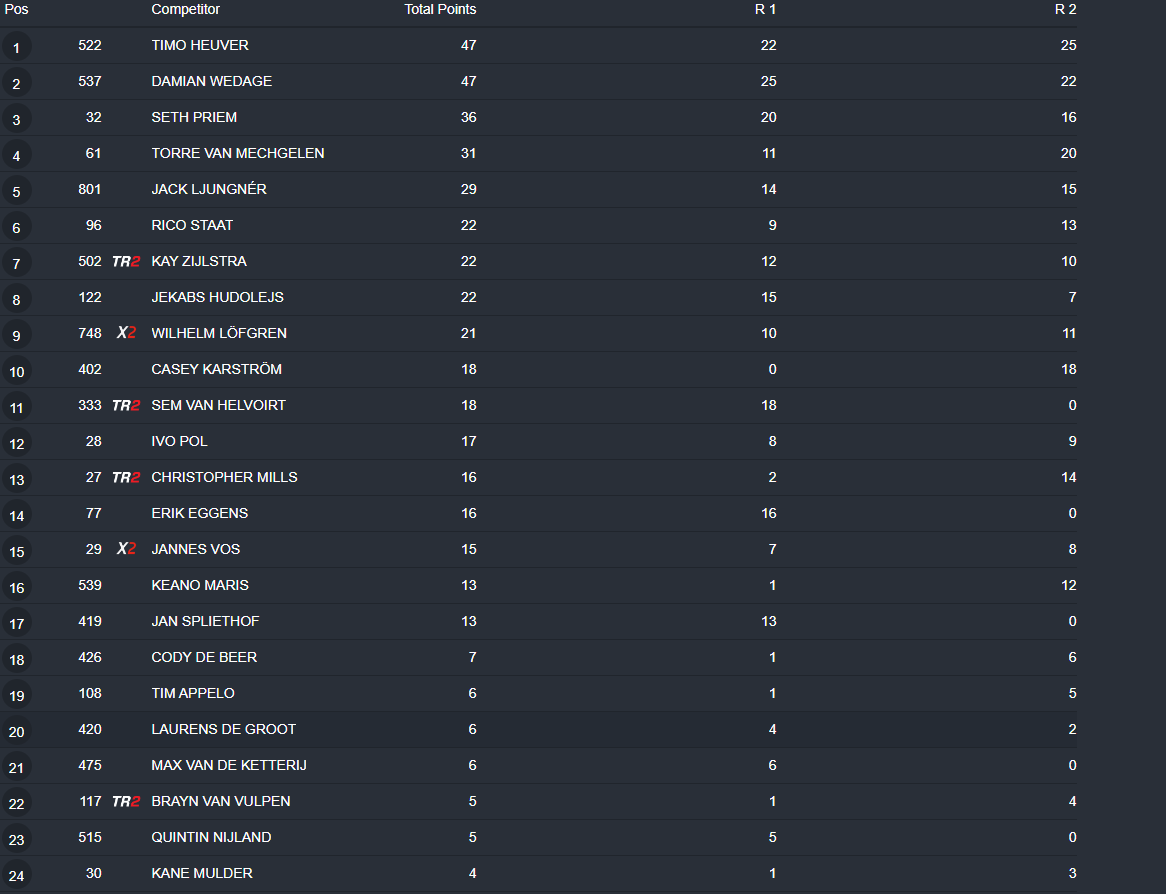Sort by the R 1 column header

(x=765, y=10)
